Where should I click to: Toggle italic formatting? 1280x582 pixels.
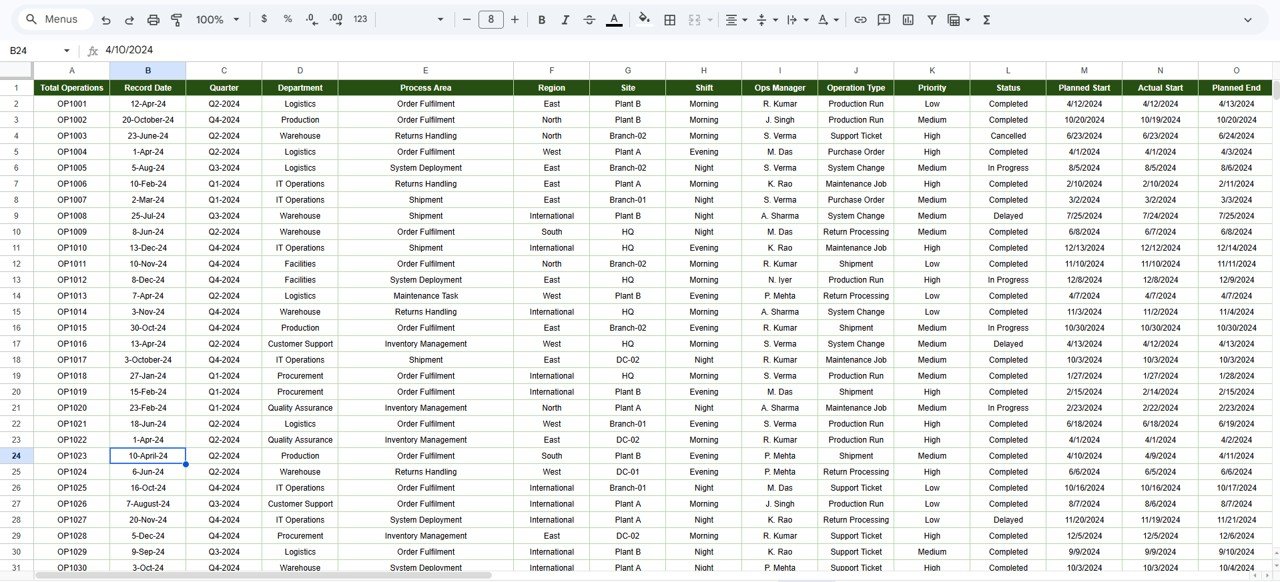click(564, 19)
